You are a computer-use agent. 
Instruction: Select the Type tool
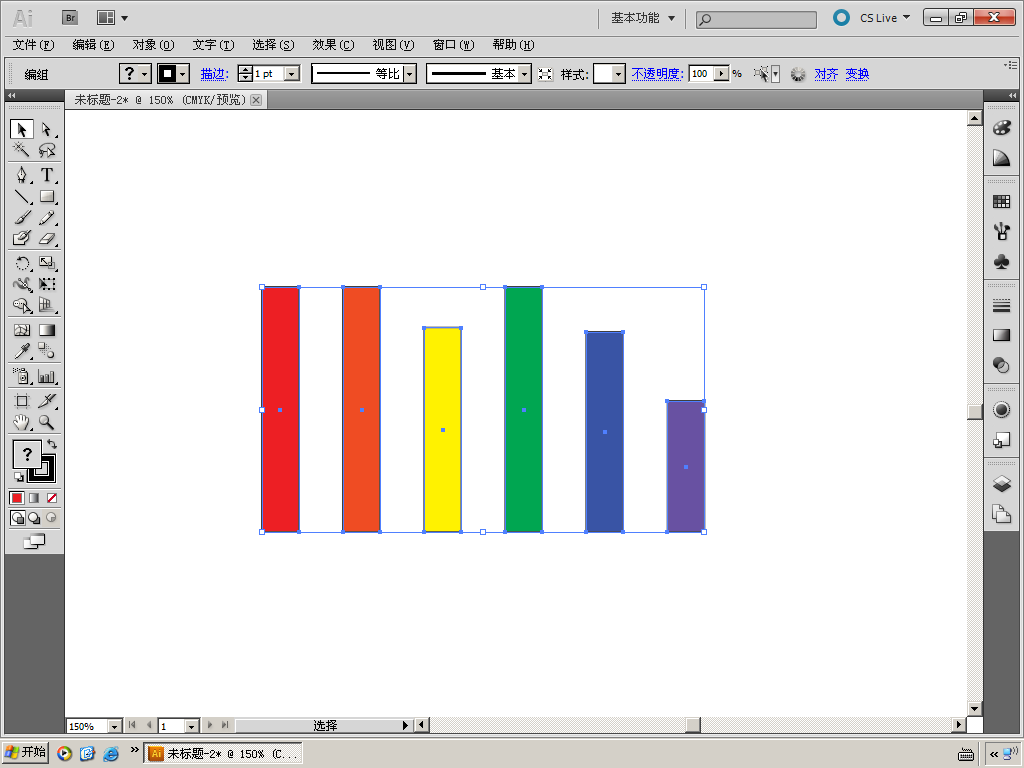[x=46, y=175]
